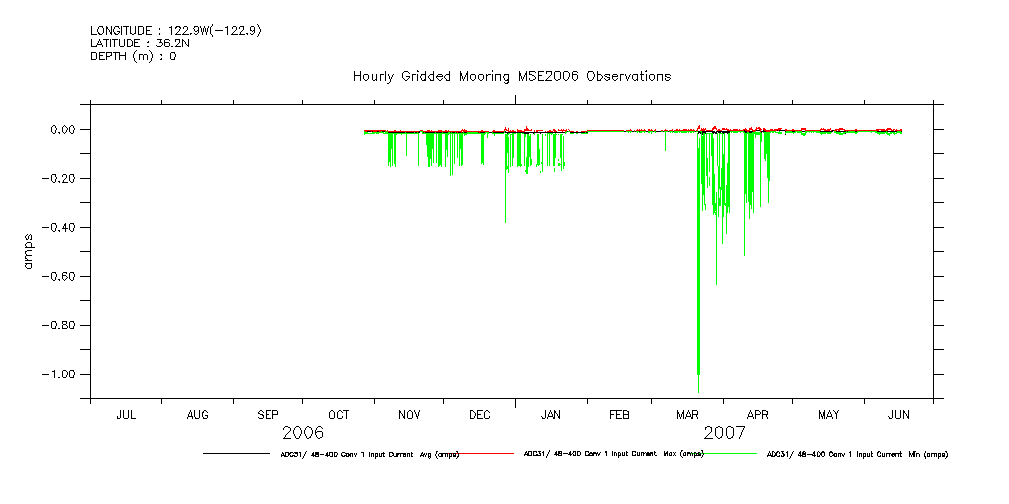The width and height of the screenshot is (1009, 504).
Task: Click the plot title 'Hourly Gridded Mooring MSE2006 Observations'
Action: coord(511,76)
